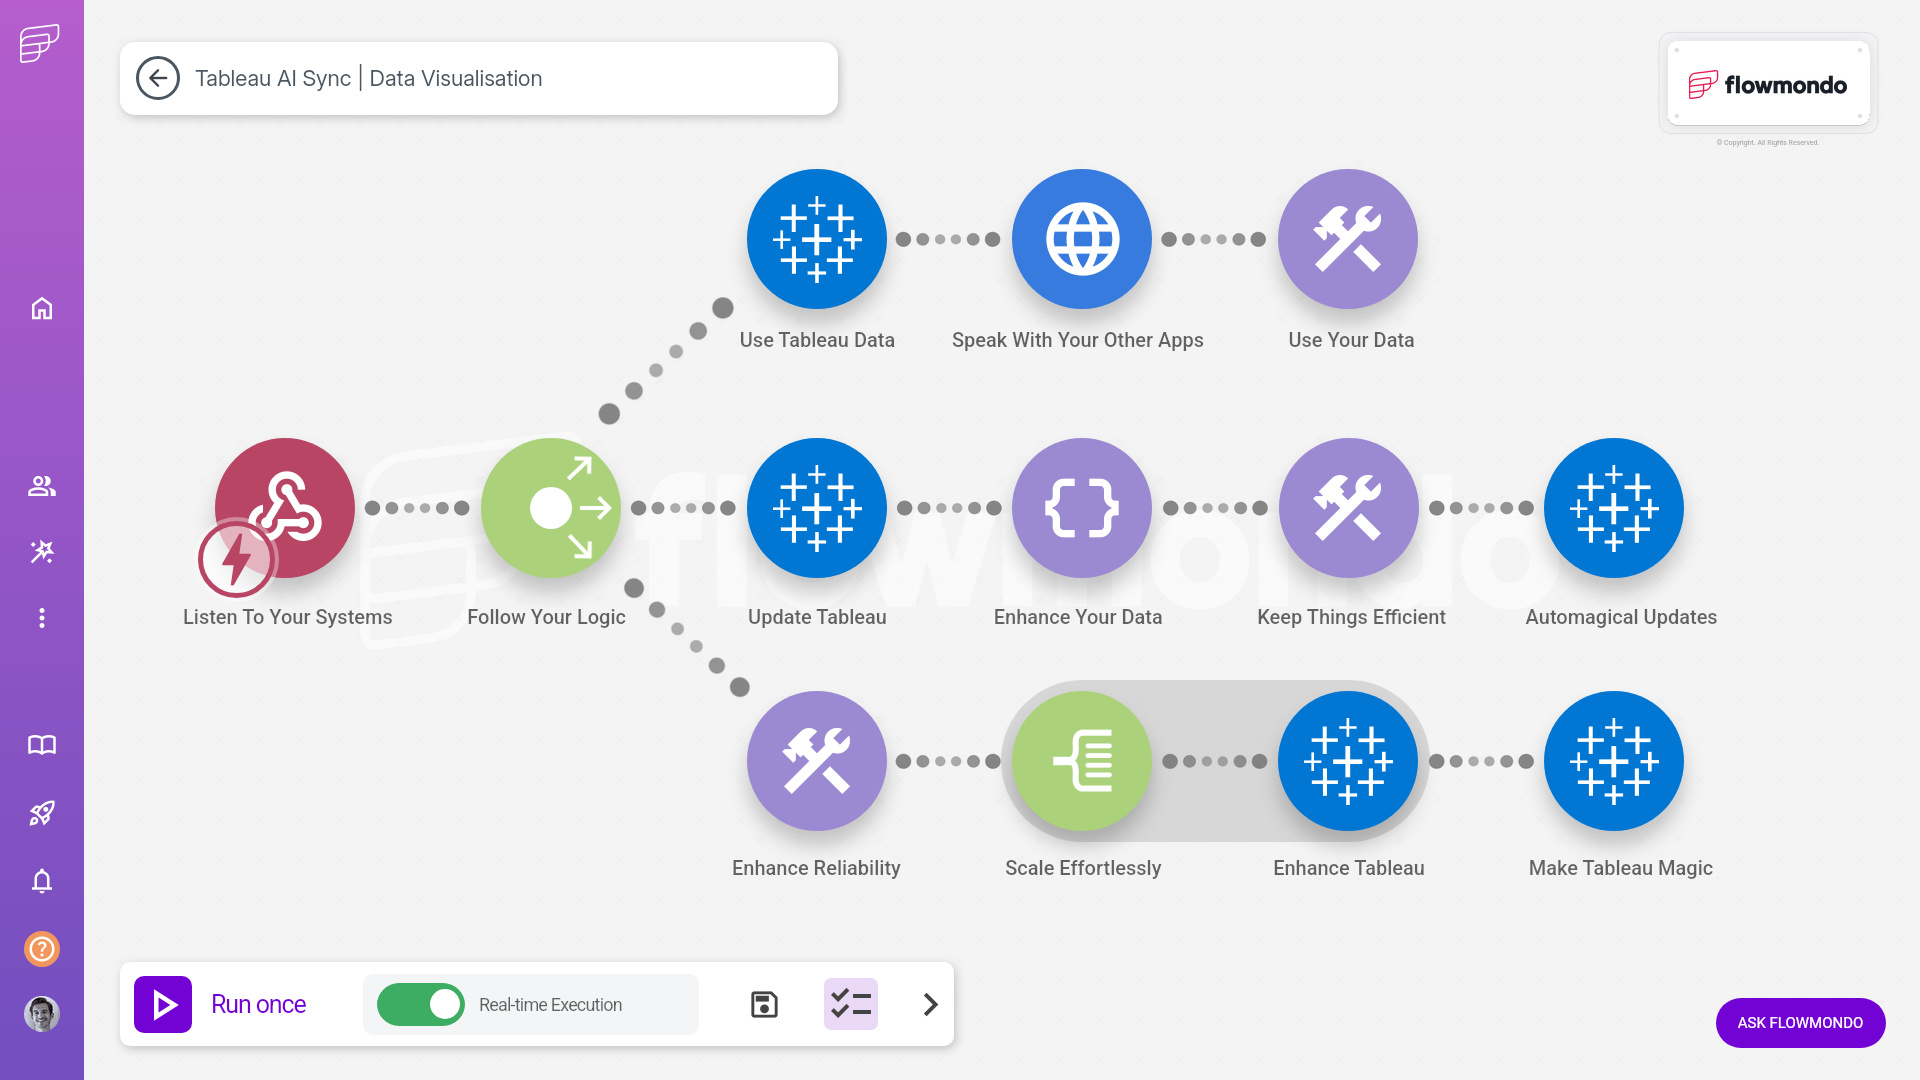Image resolution: width=1920 pixels, height=1080 pixels.
Task: Expand the bottom toolbar with the chevron arrow
Action: click(931, 1004)
